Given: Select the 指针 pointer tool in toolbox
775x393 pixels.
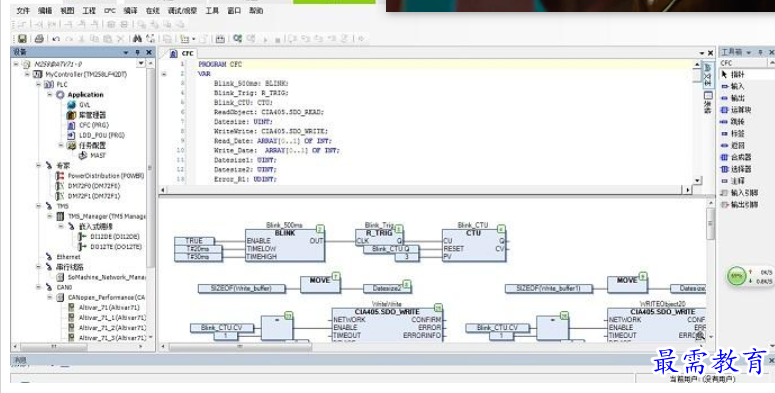Looking at the screenshot, I should click(x=733, y=74).
